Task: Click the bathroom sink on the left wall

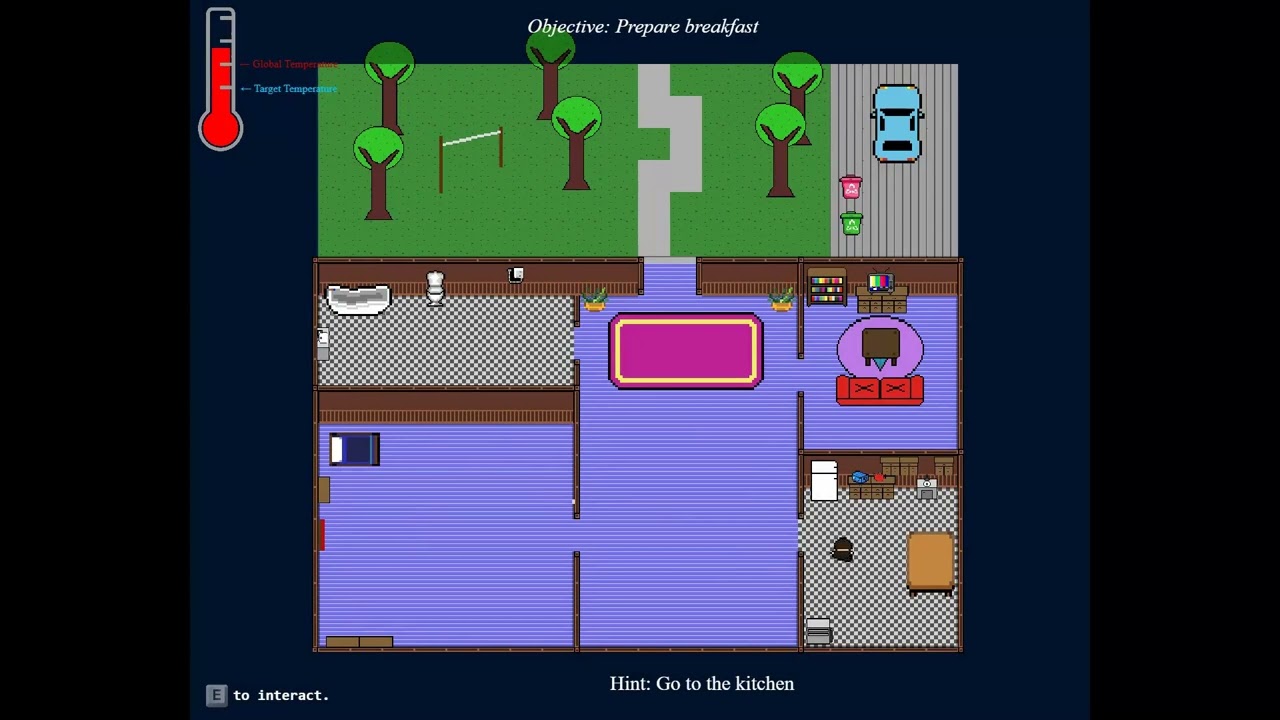Action: pyautogui.click(x=323, y=343)
